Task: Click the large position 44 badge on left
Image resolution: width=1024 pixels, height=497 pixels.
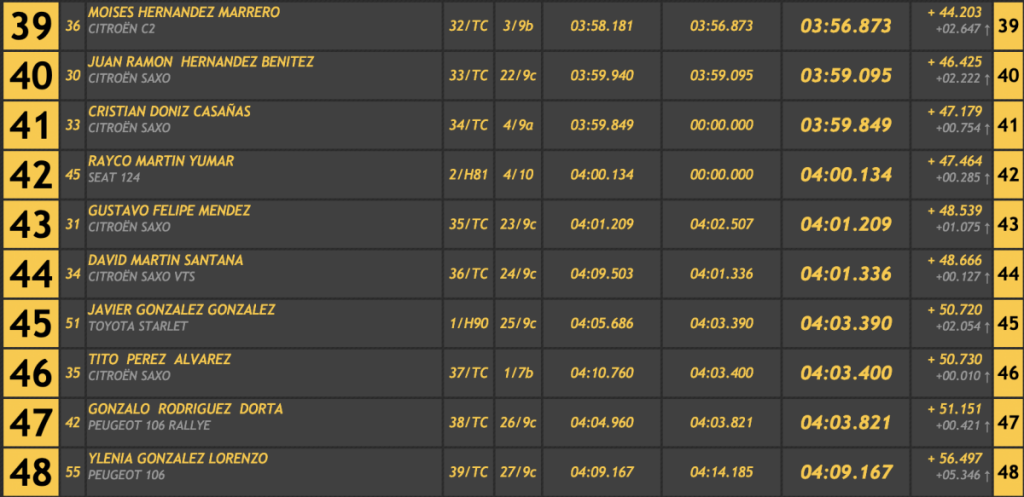Action: [30, 273]
